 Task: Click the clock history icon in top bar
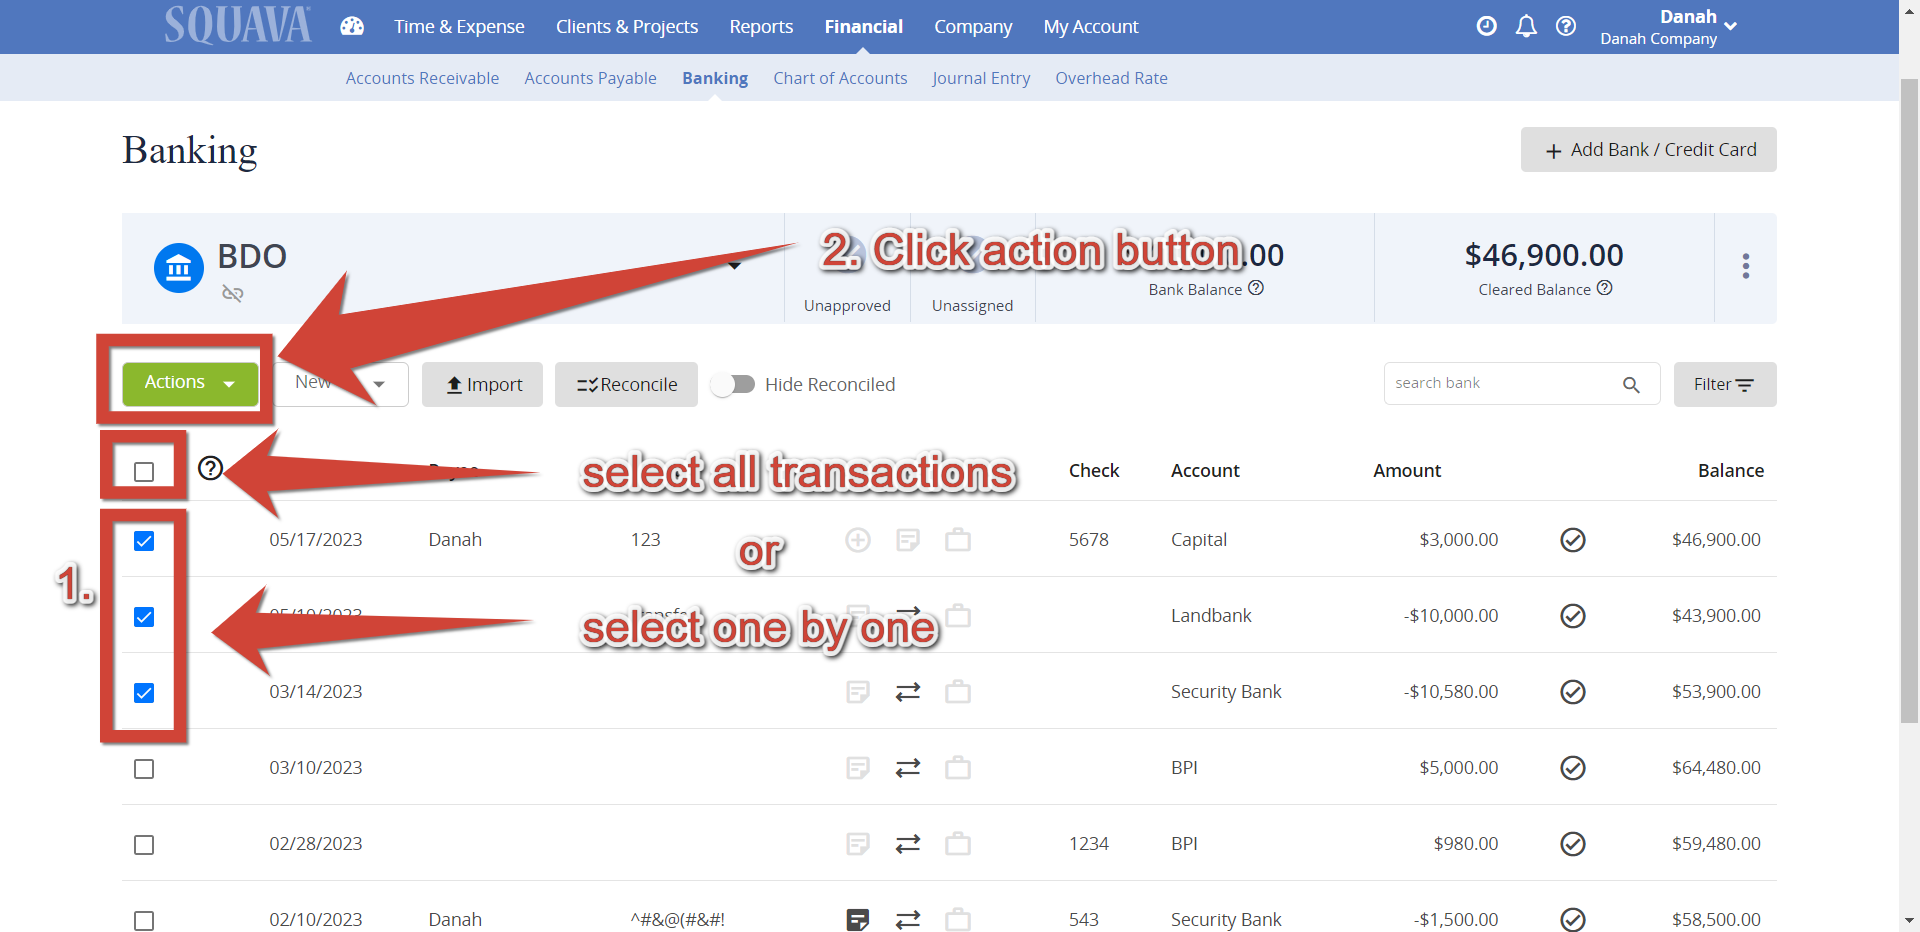1487,26
